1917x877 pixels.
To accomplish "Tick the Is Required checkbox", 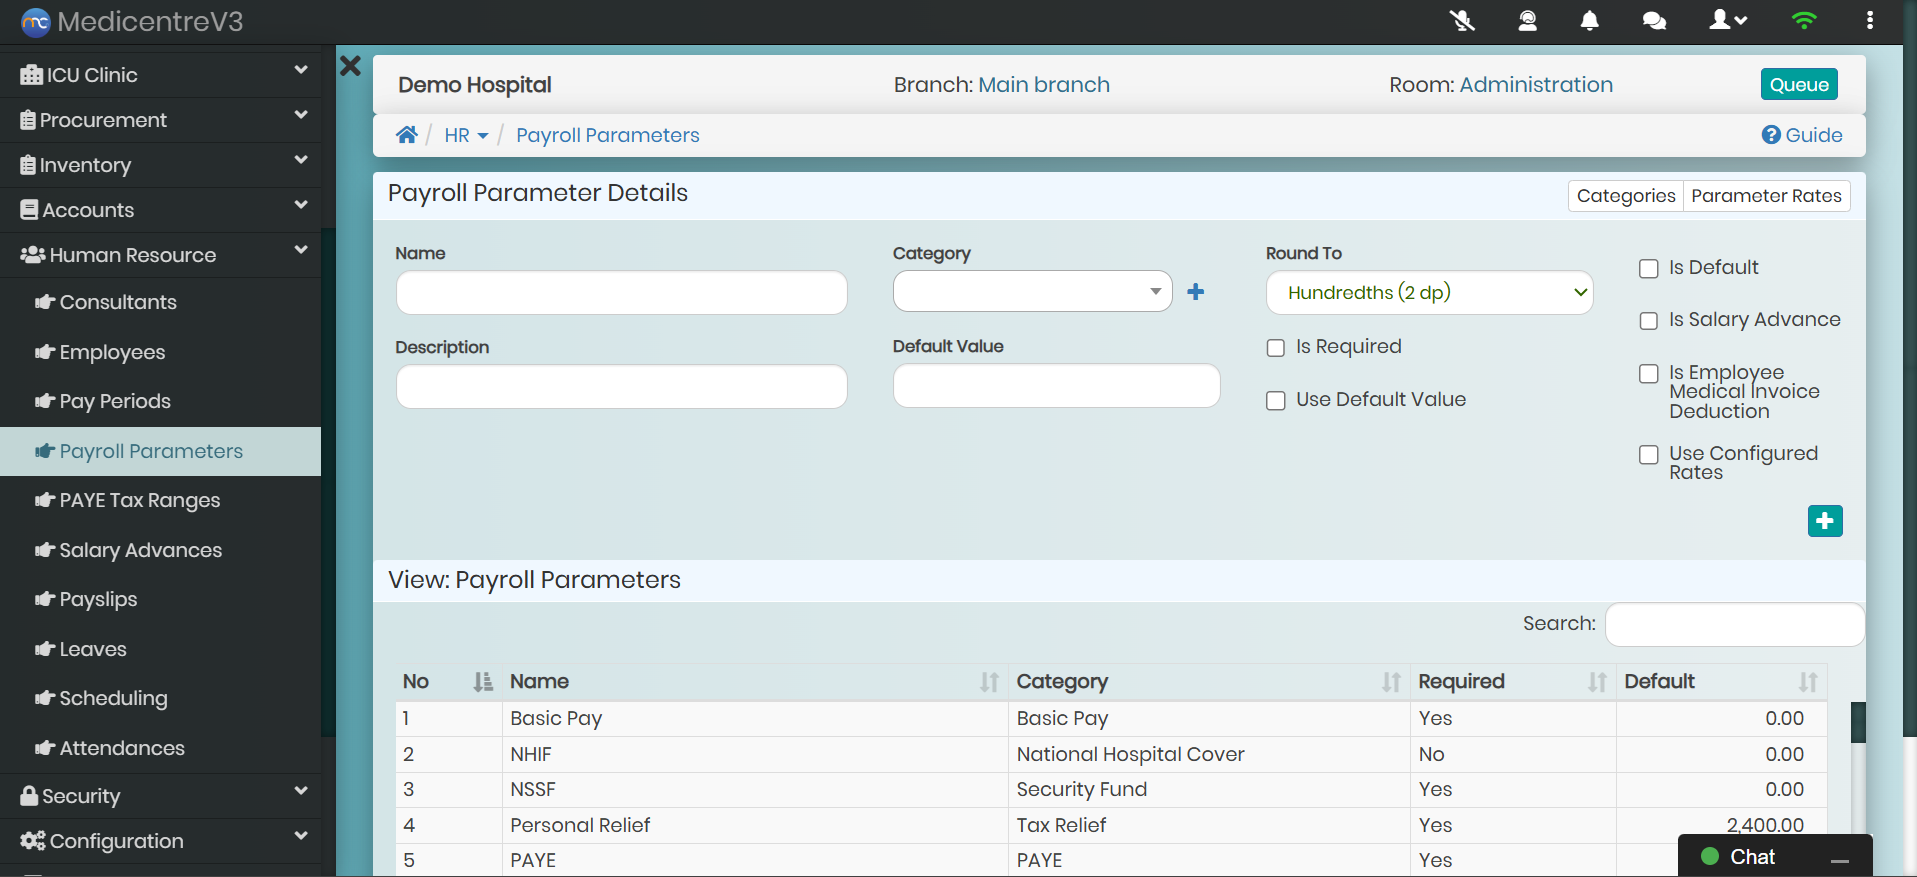I will (1276, 348).
